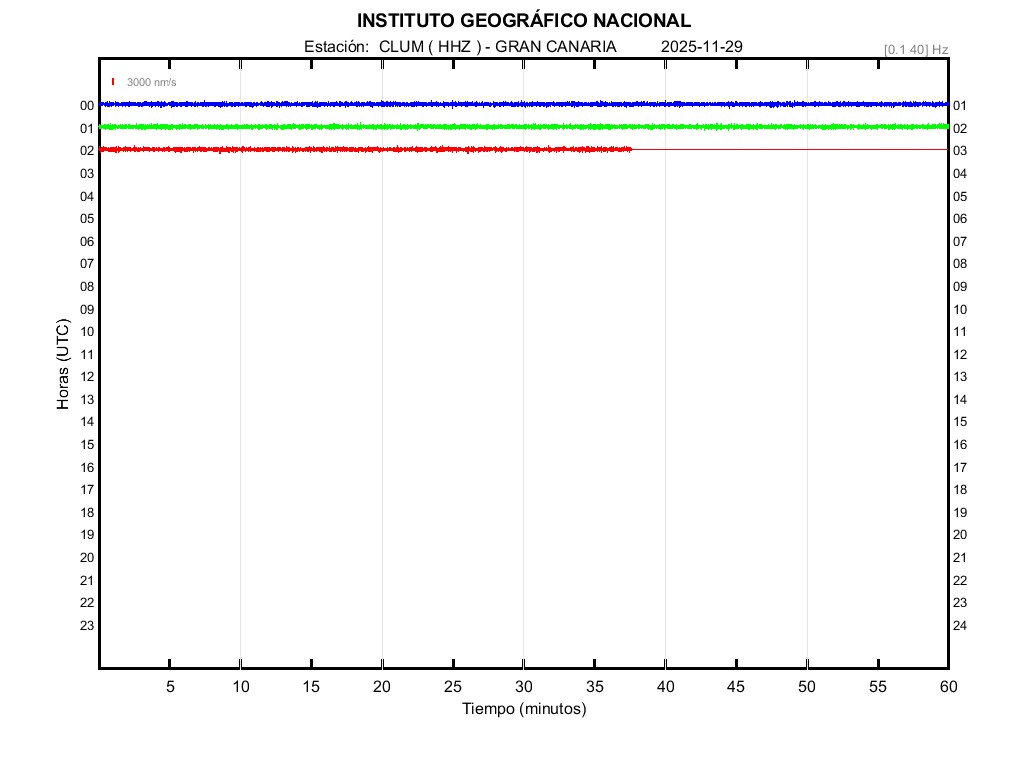Viewport: 1024px width, 768px height.
Task: Click the INSTITUTO GEOGRÁFICO NACIONAL title
Action: [x=523, y=21]
